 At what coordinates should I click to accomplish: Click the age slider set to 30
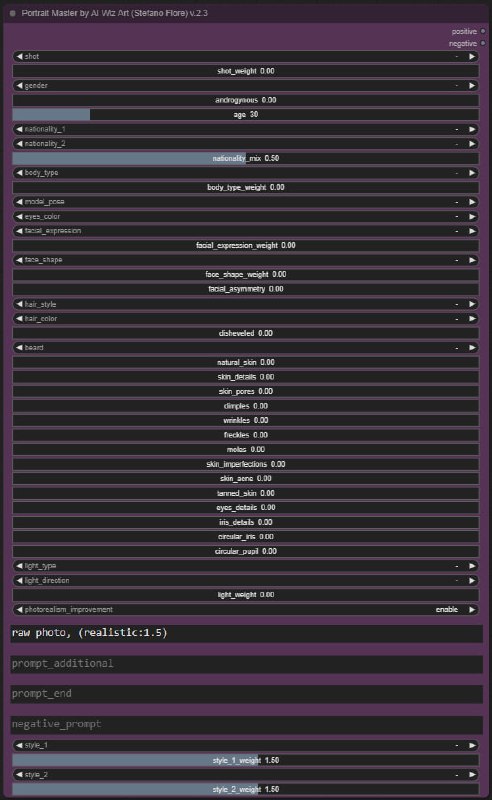(245, 114)
